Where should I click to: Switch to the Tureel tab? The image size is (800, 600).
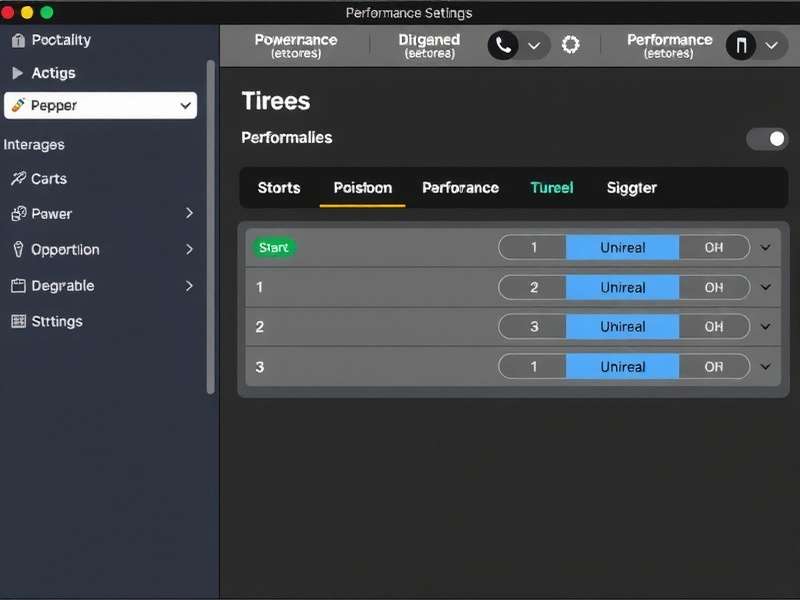(x=552, y=188)
